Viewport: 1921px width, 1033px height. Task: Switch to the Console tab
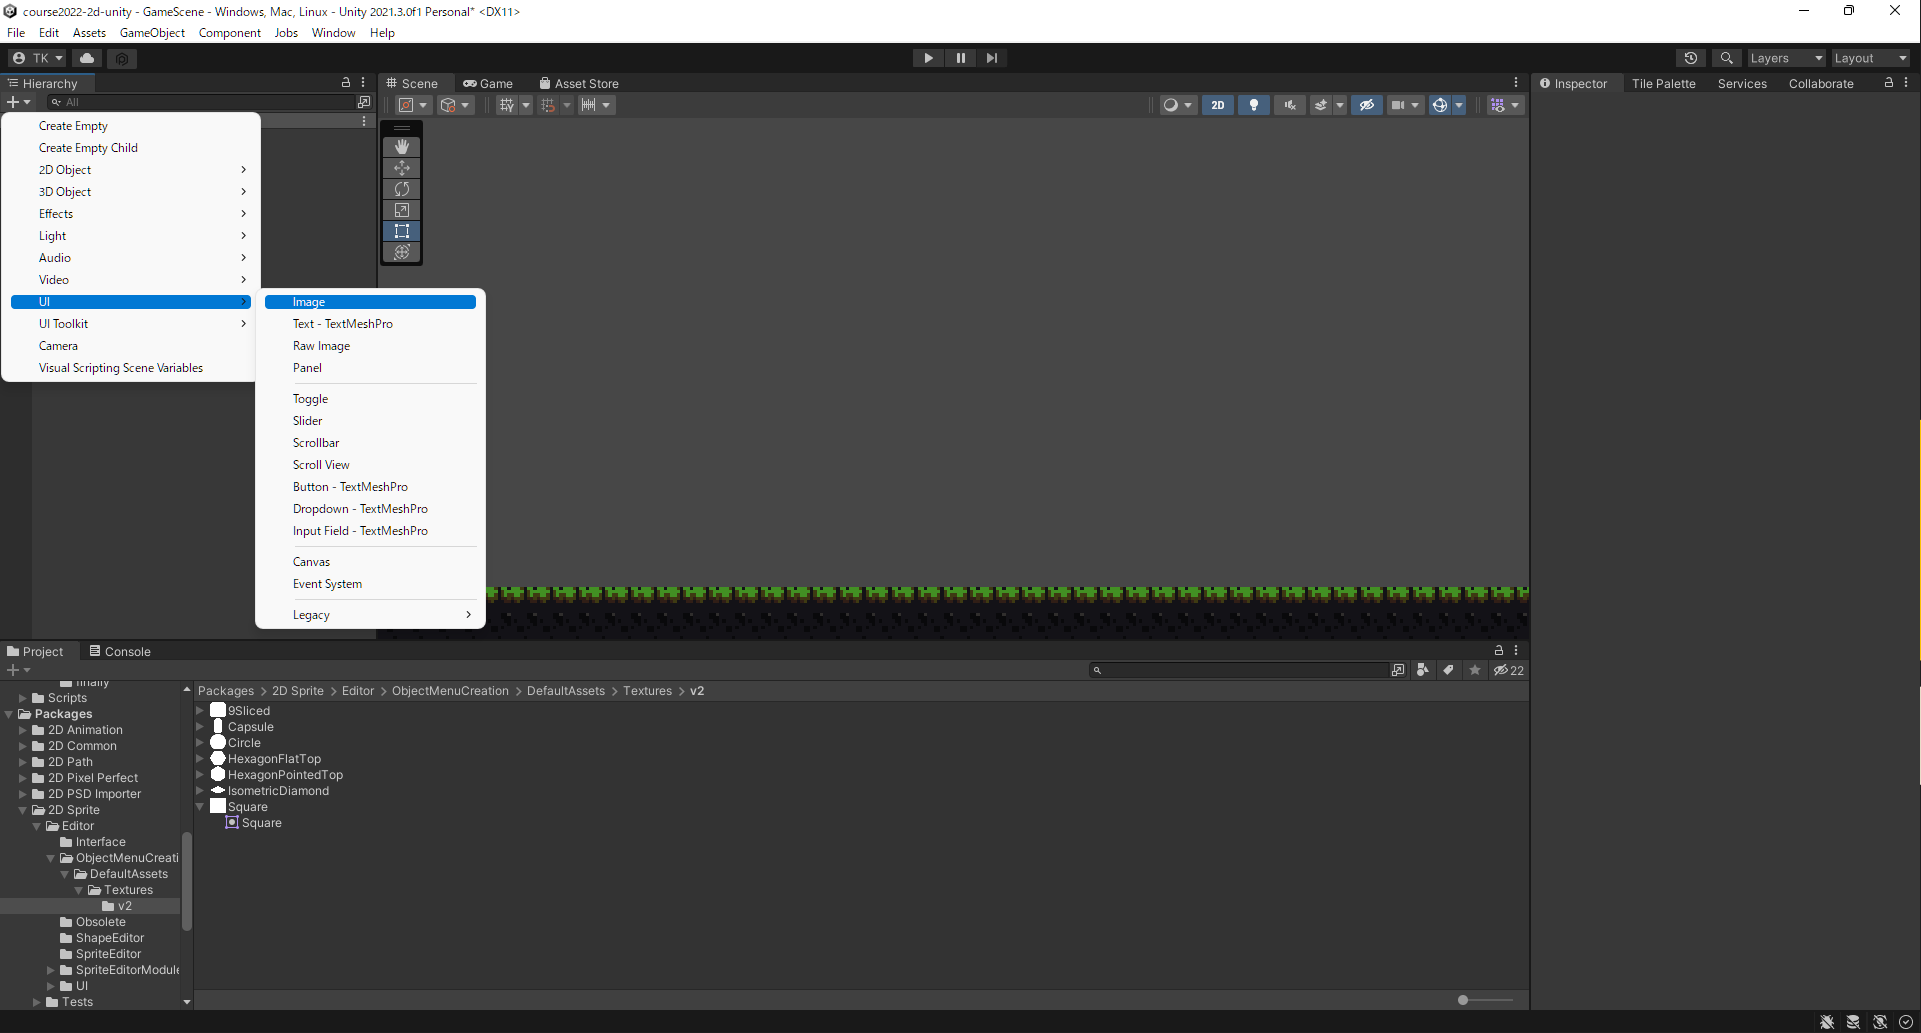[x=120, y=651]
